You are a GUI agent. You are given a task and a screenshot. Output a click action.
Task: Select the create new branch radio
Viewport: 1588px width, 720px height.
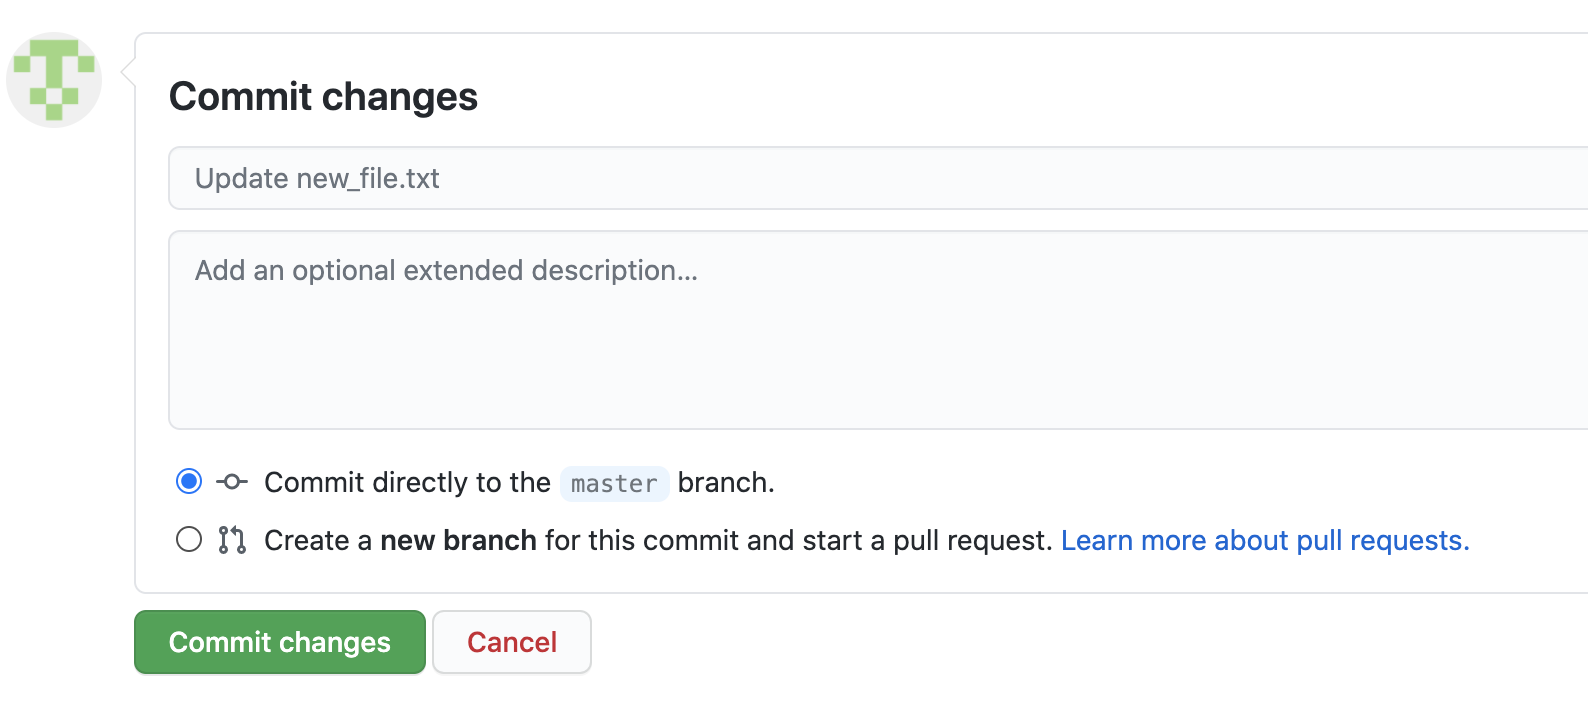[189, 540]
